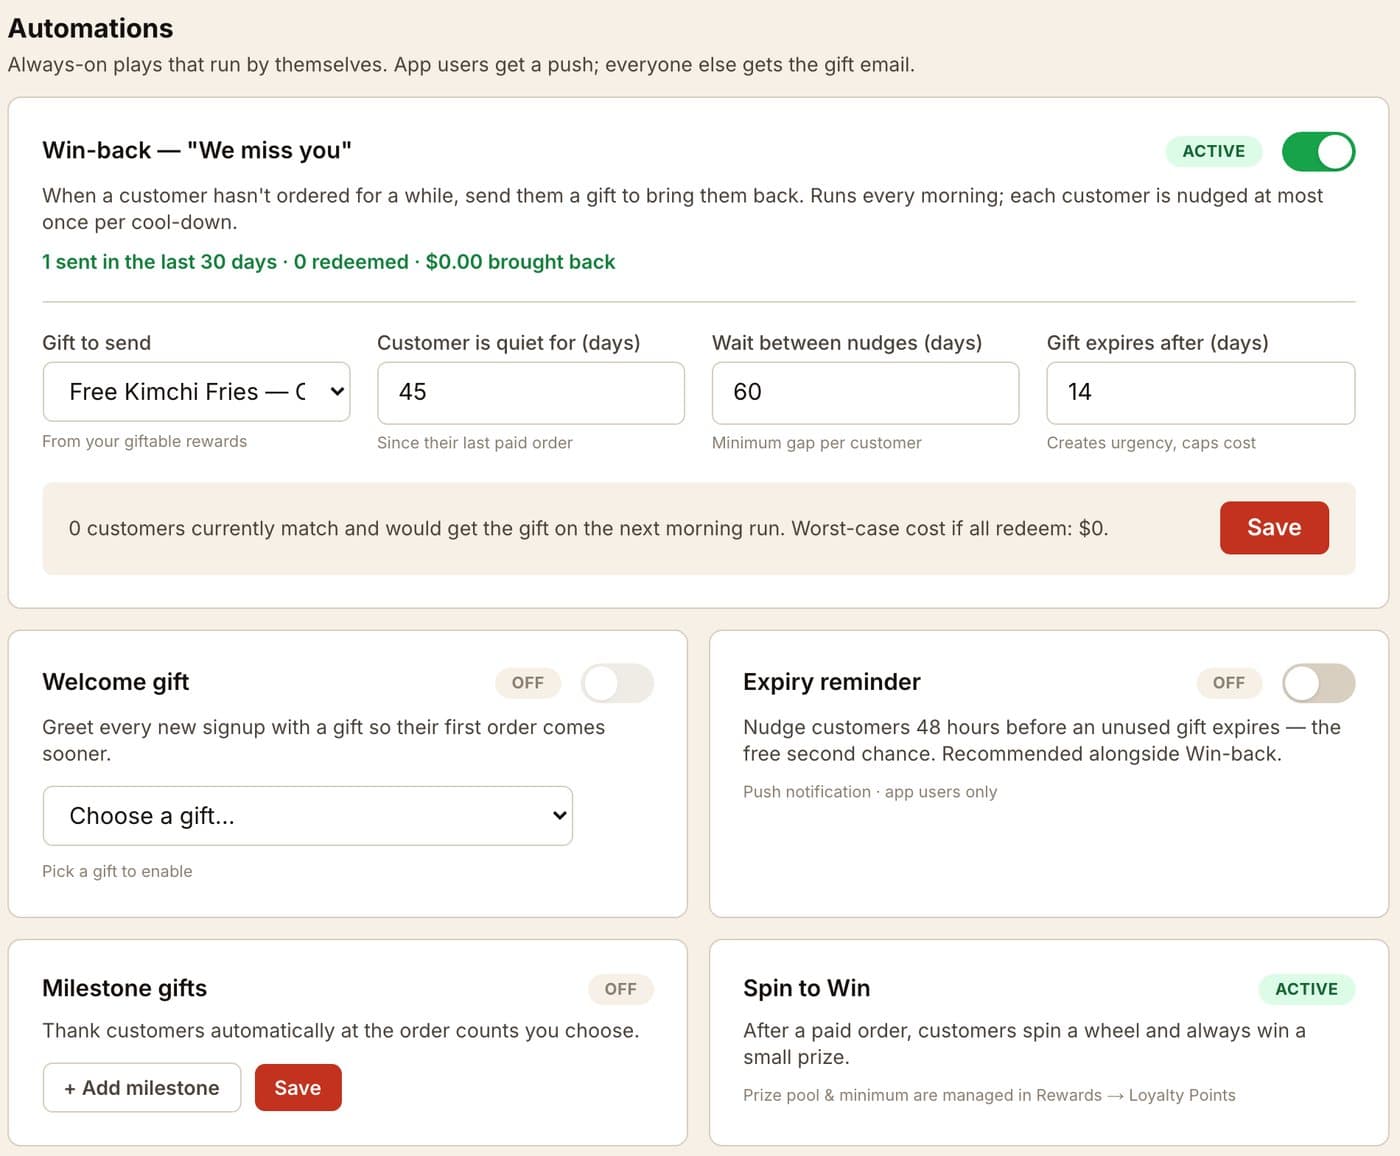The width and height of the screenshot is (1400, 1156).
Task: Save the Win-back settings
Action: (x=1274, y=528)
